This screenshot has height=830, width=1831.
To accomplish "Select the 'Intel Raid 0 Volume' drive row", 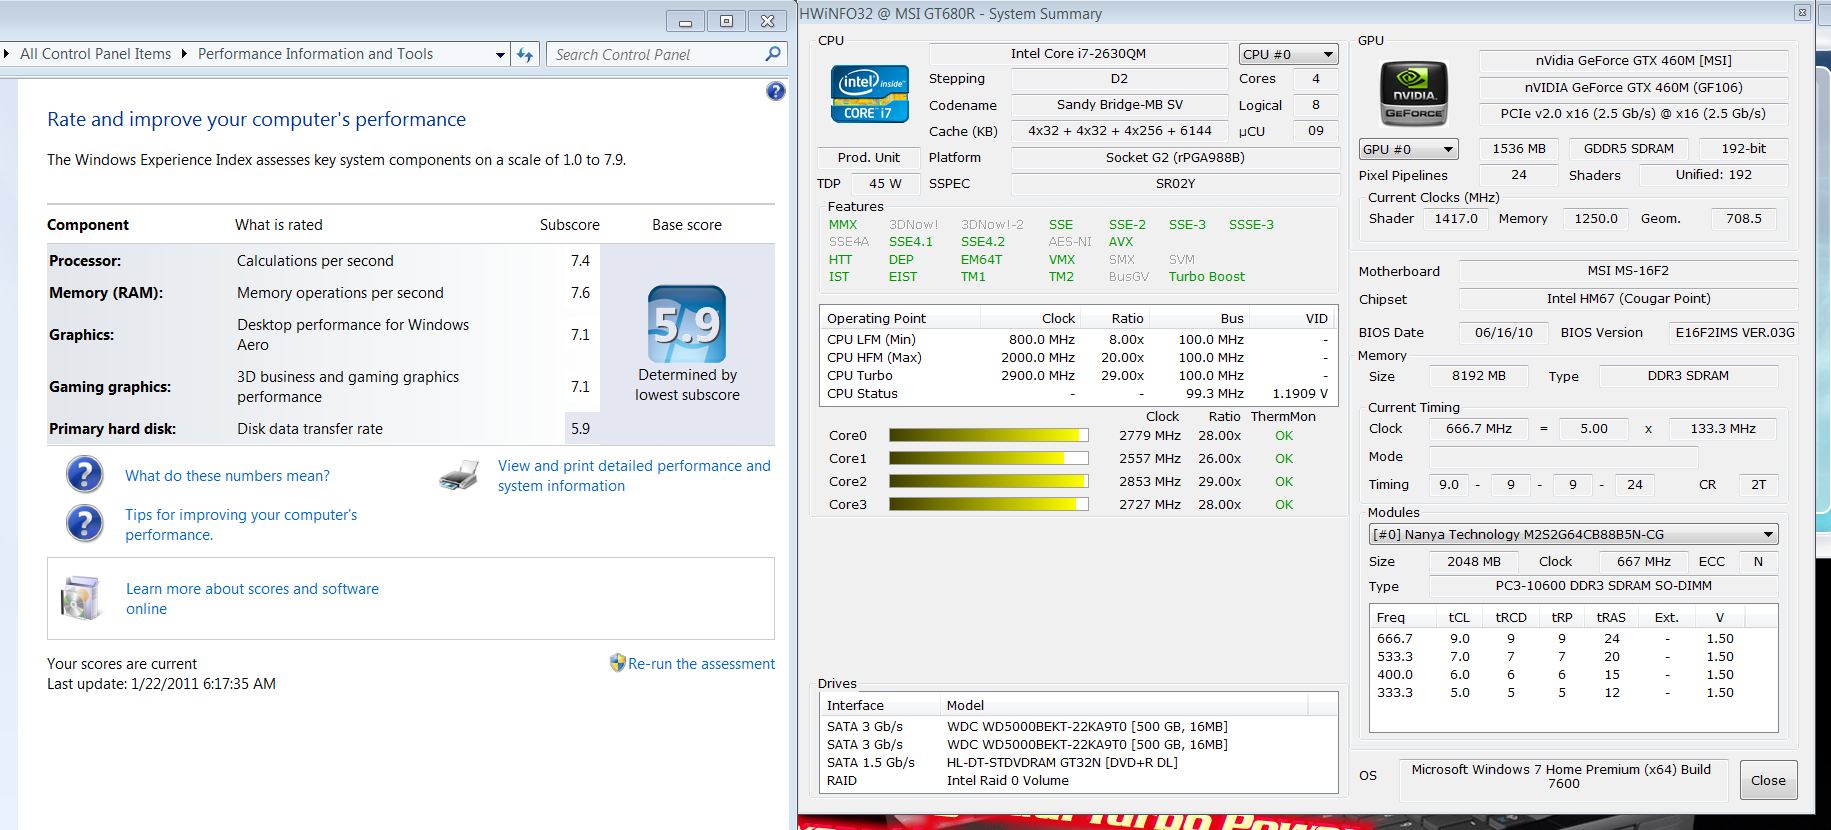I will pyautogui.click(x=1078, y=780).
